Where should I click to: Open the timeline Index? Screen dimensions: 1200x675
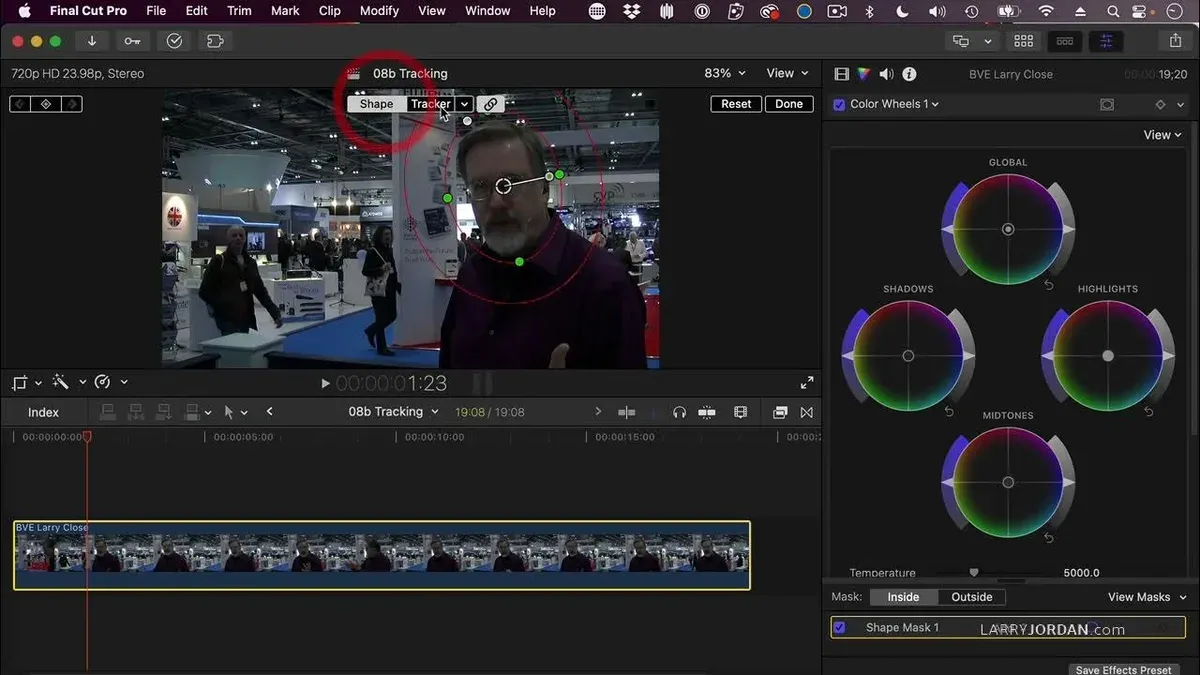43,412
